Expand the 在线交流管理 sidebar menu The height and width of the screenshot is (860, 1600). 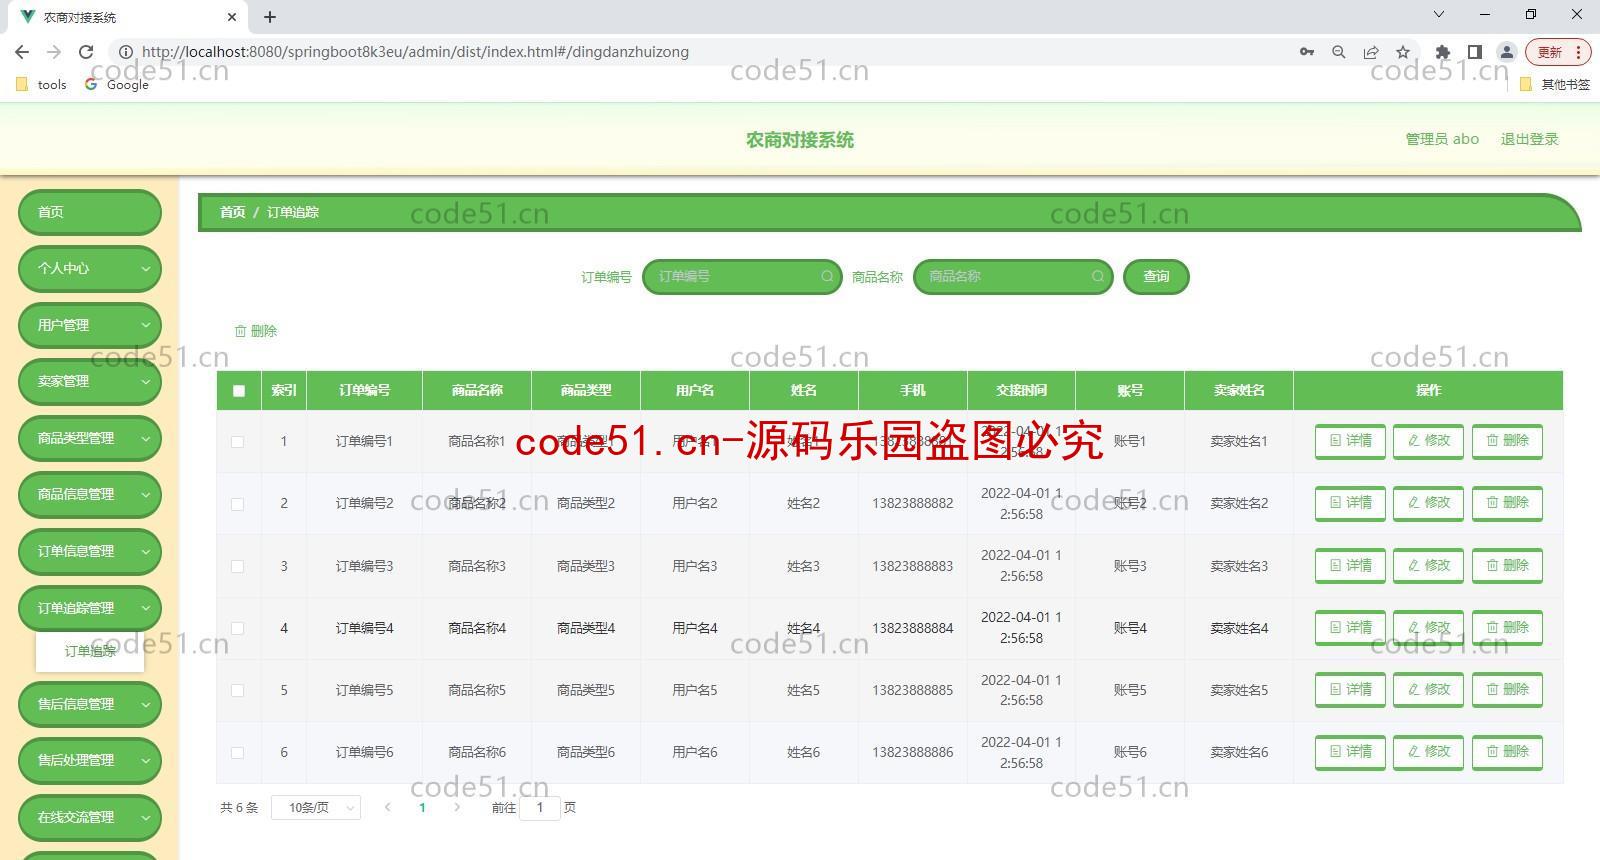90,817
